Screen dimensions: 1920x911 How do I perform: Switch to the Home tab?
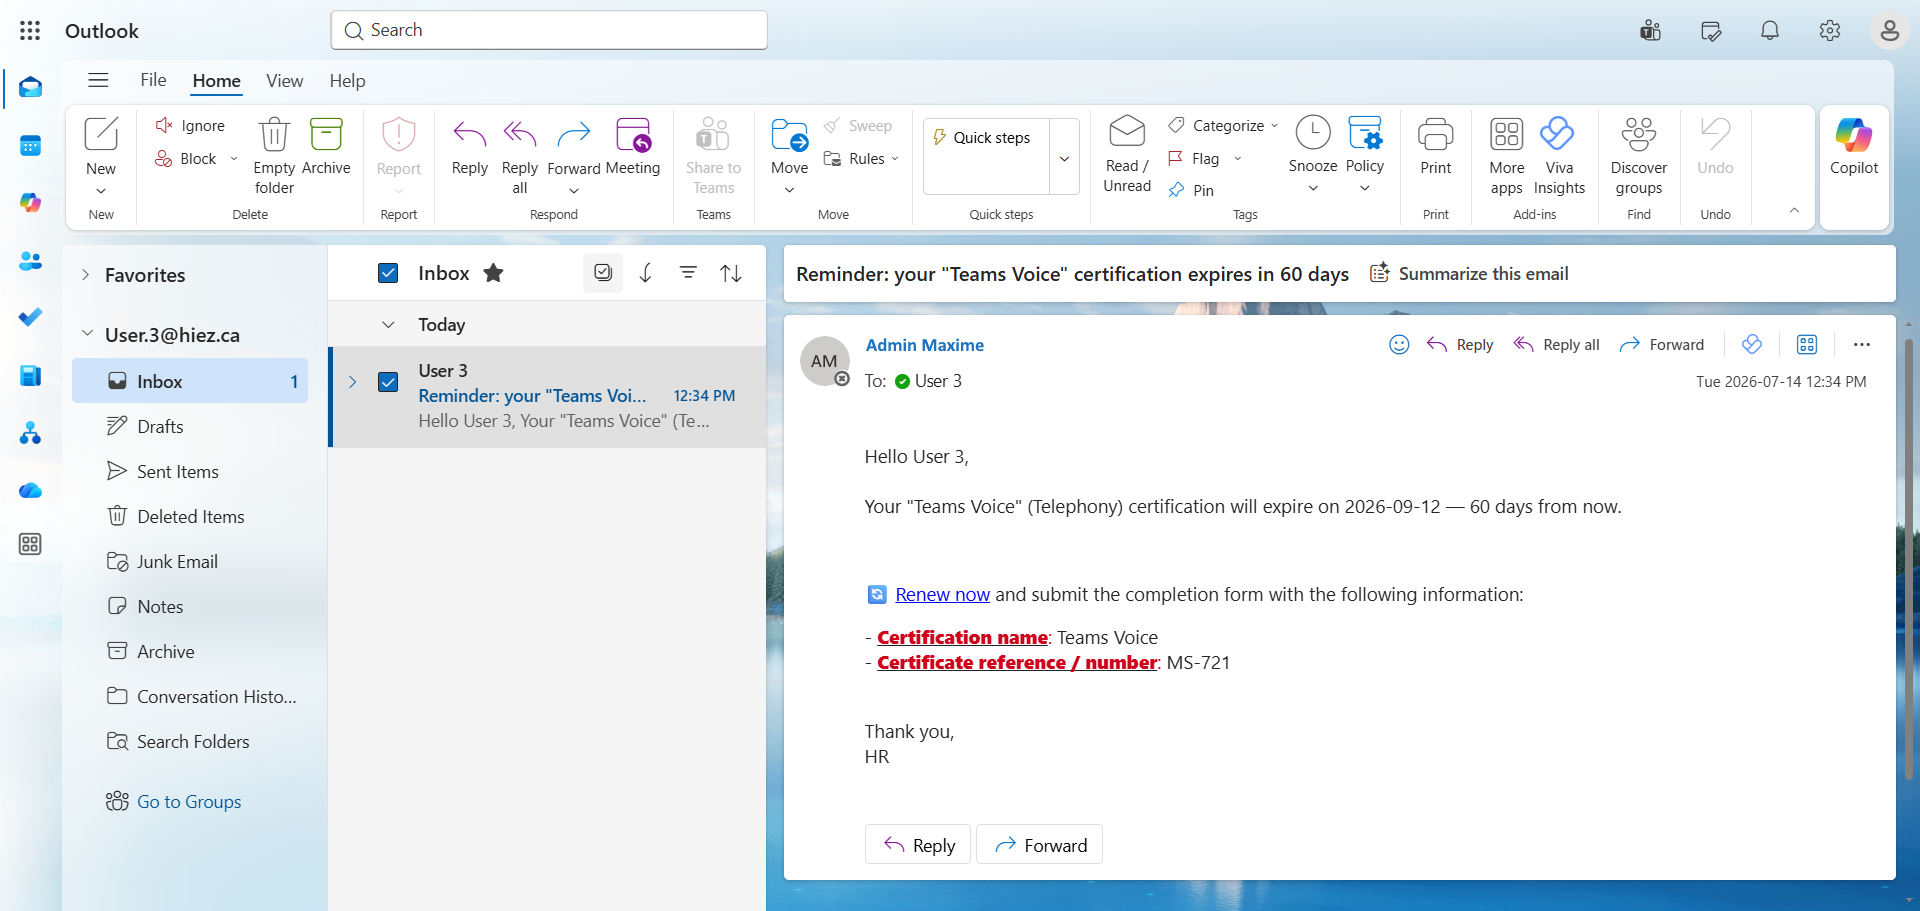click(x=216, y=81)
